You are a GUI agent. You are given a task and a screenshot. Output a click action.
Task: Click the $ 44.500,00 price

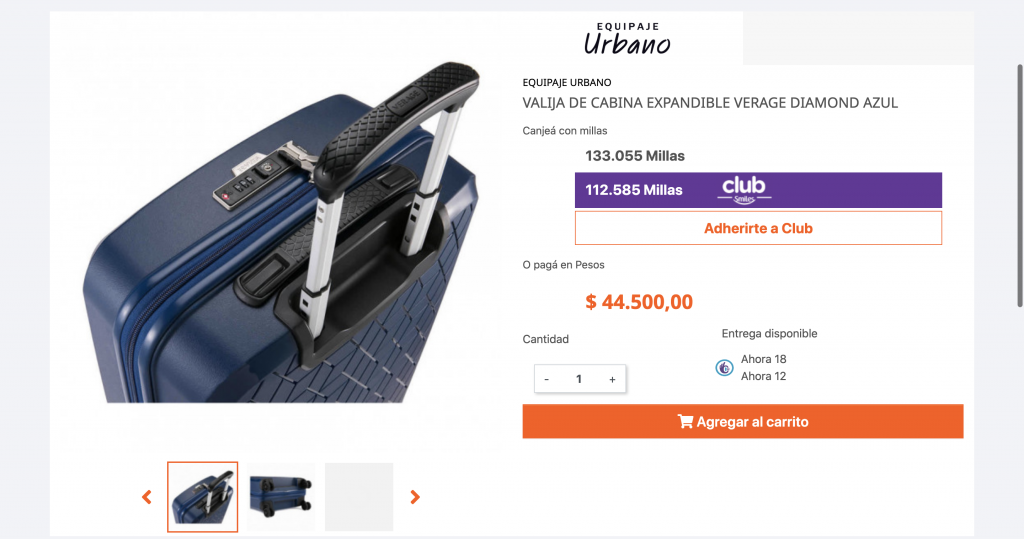639,302
